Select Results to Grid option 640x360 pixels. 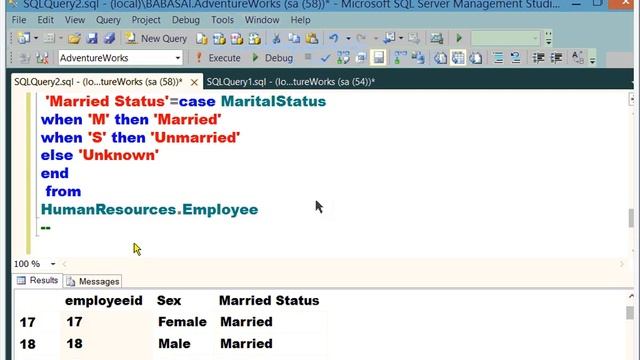(458, 58)
